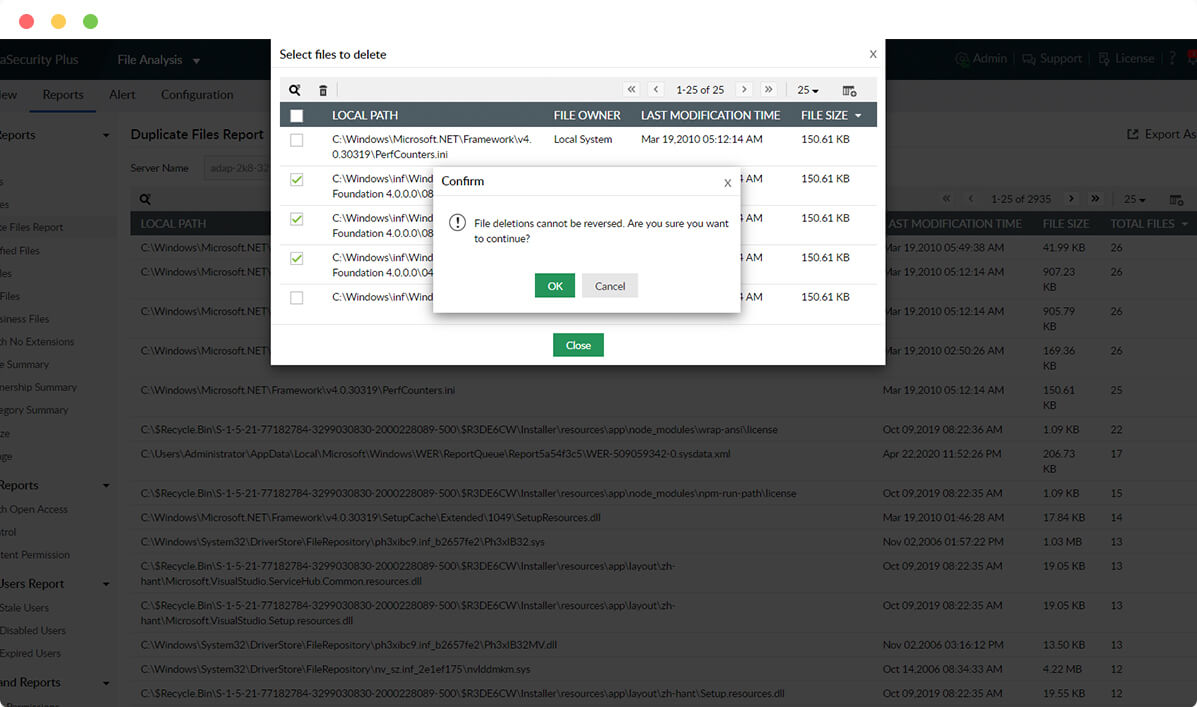This screenshot has width=1197, height=707.
Task: Toggle the select-all checkbox in the dialog header
Action: pyautogui.click(x=296, y=115)
